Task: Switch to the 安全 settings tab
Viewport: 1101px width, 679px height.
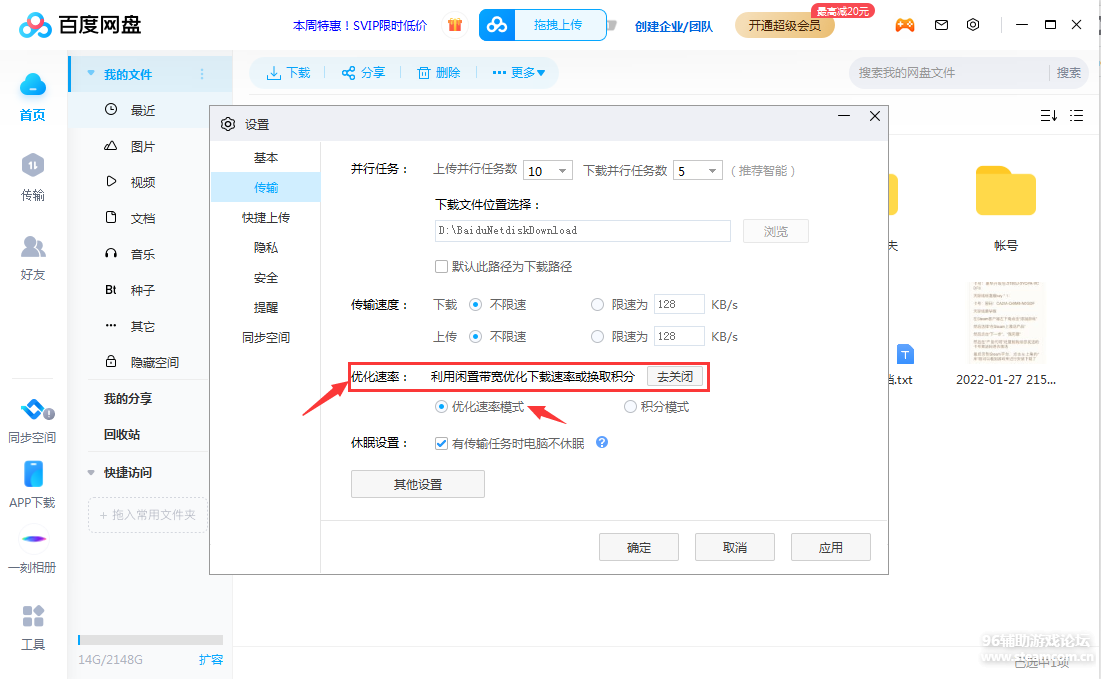Action: [266, 277]
